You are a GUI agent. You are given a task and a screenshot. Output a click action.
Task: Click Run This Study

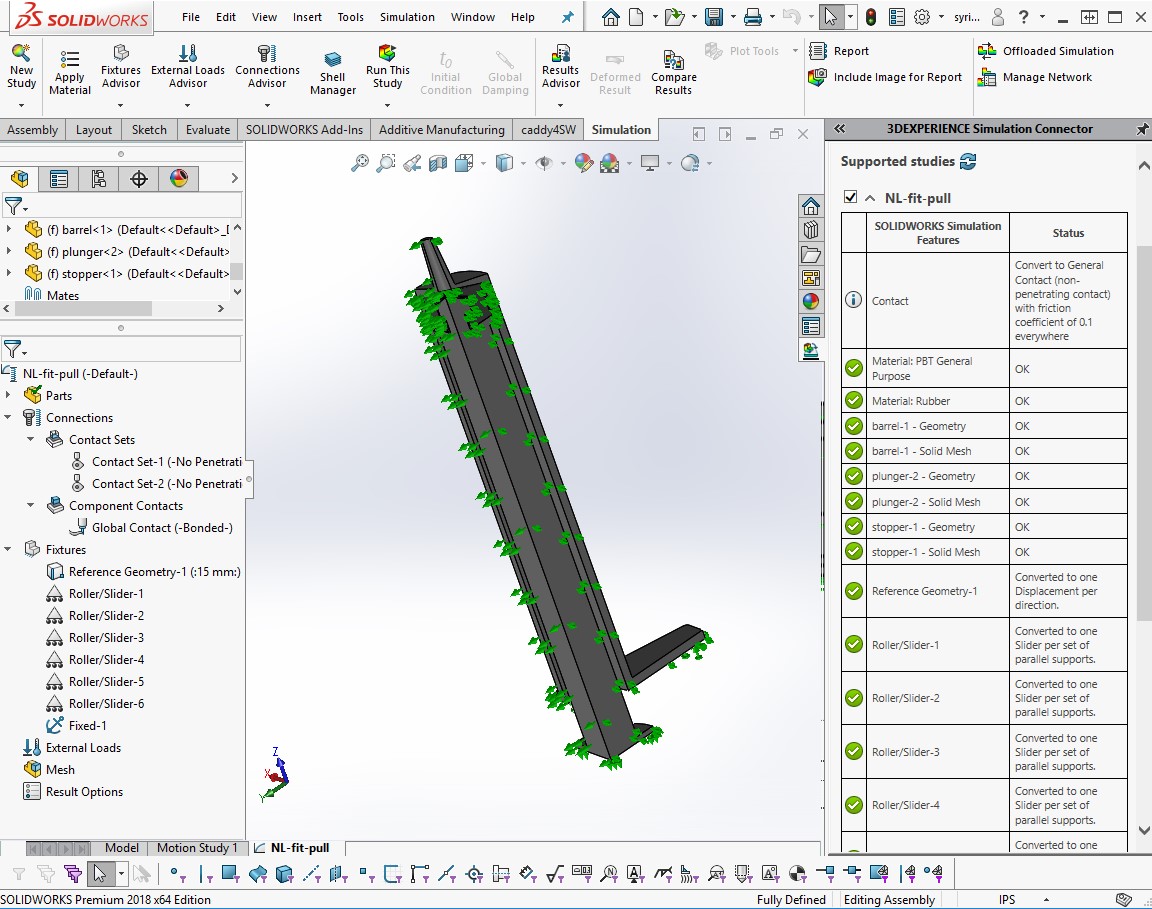(x=387, y=70)
